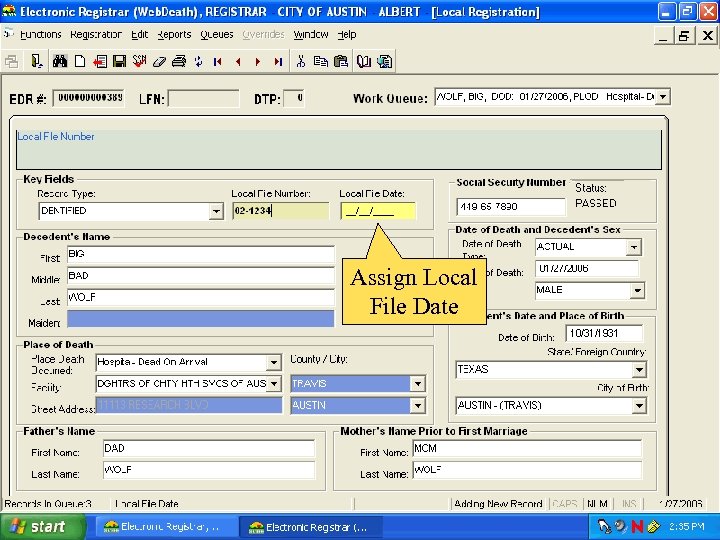The height and width of the screenshot is (540, 720).
Task: Open the Functions menu
Action: pyautogui.click(x=40, y=34)
